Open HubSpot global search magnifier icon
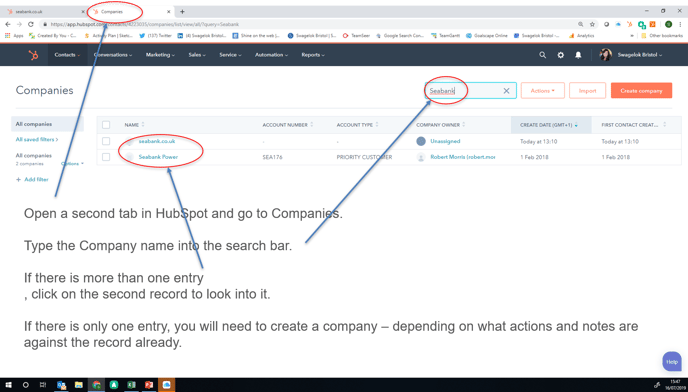 [x=542, y=55]
